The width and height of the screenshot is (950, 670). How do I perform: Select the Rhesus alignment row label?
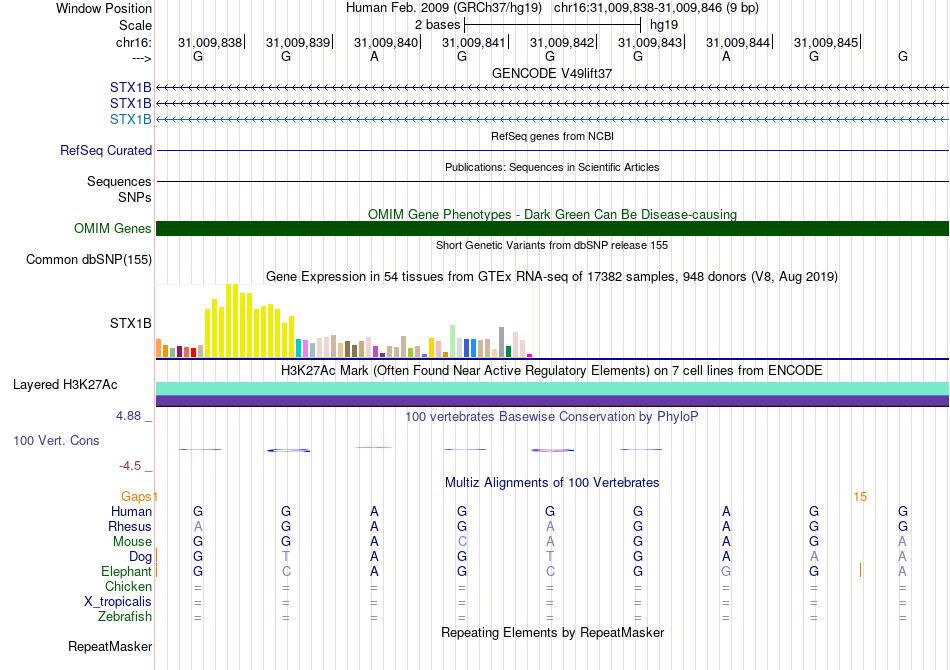[130, 526]
